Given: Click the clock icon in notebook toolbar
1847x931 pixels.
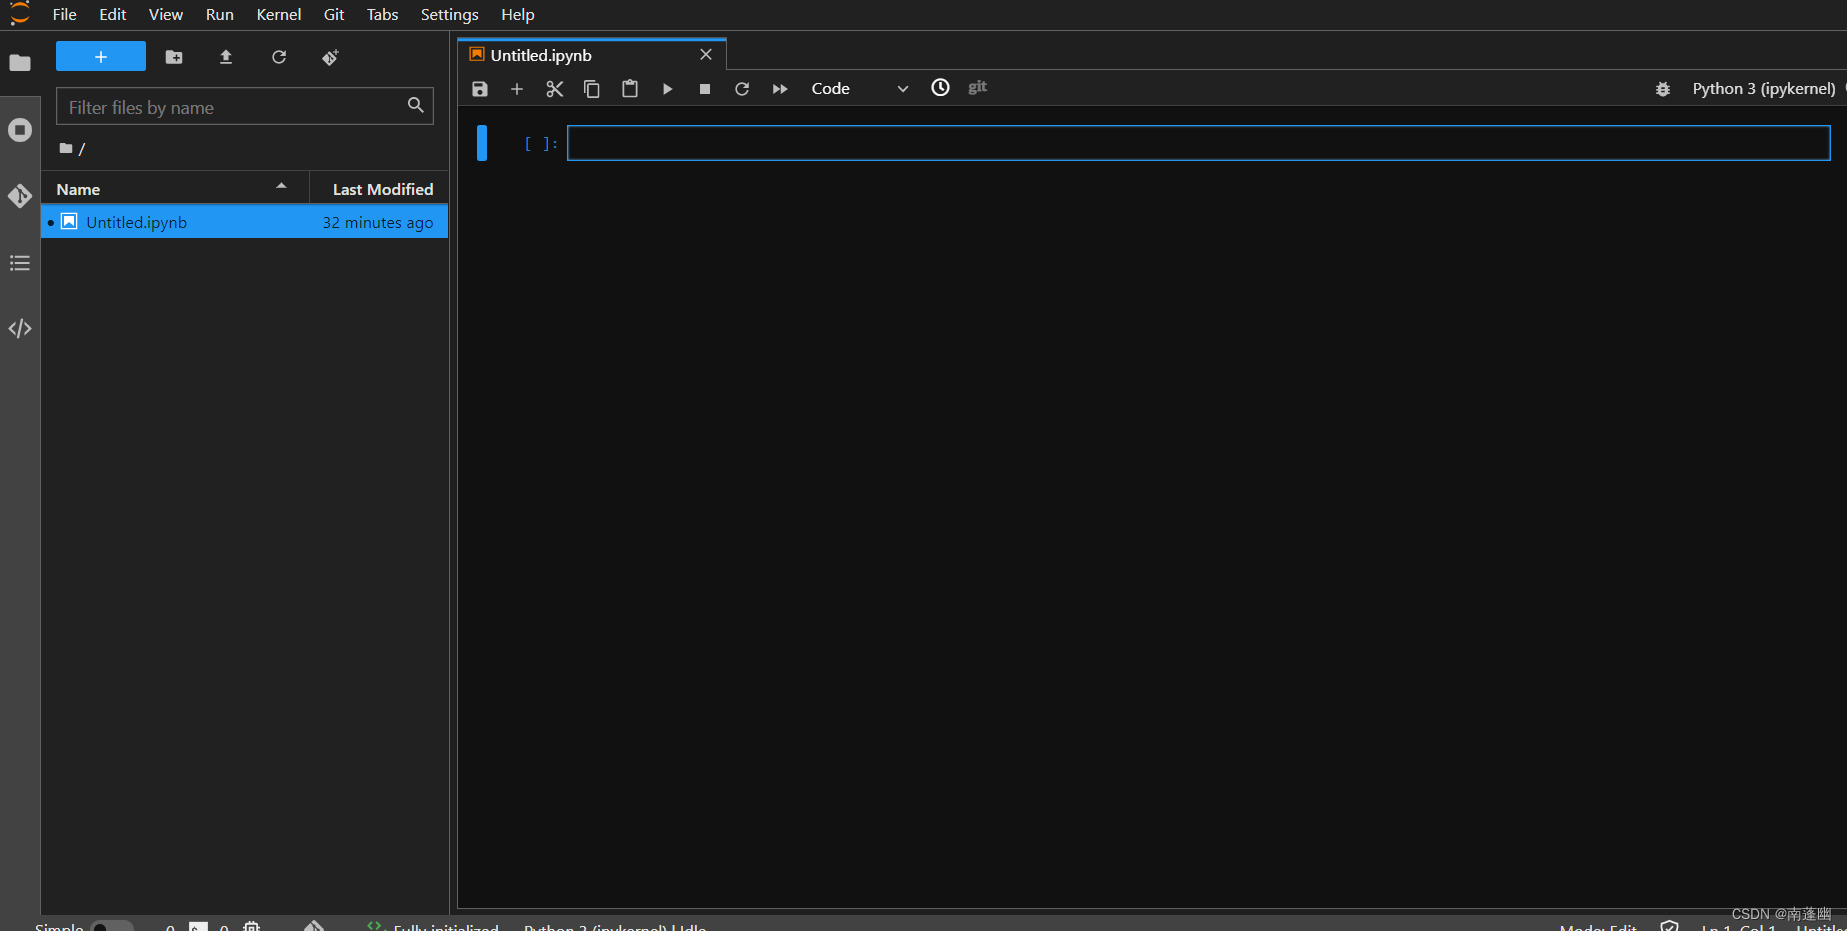Looking at the screenshot, I should tap(941, 88).
